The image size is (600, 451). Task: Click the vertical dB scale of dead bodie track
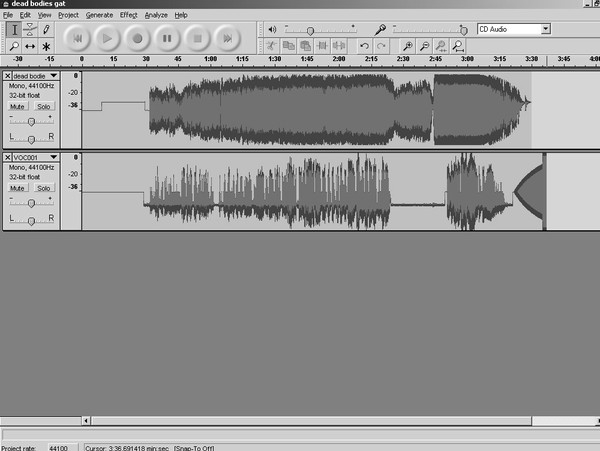[71, 110]
